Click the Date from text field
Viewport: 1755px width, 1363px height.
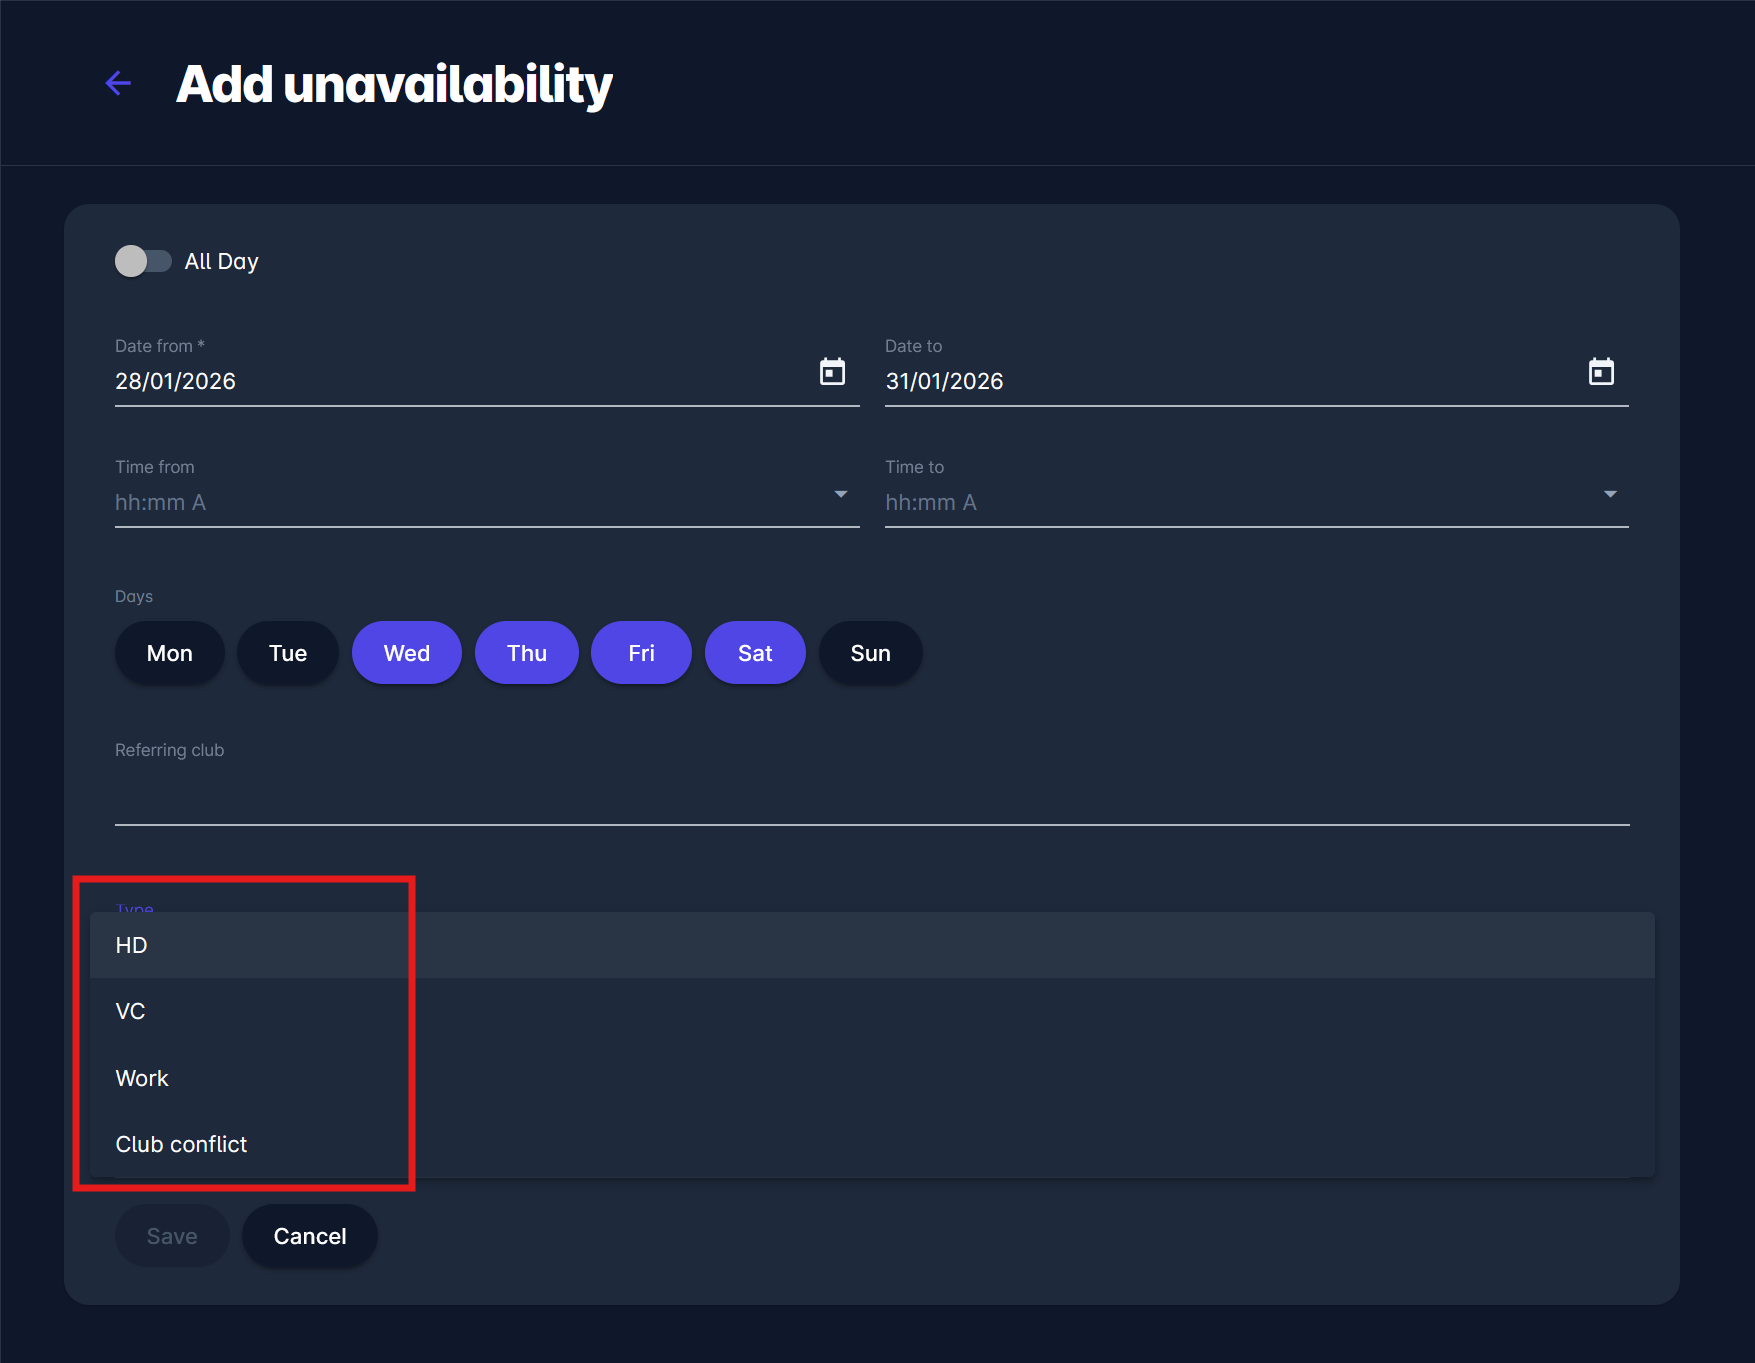pyautogui.click(x=460, y=381)
